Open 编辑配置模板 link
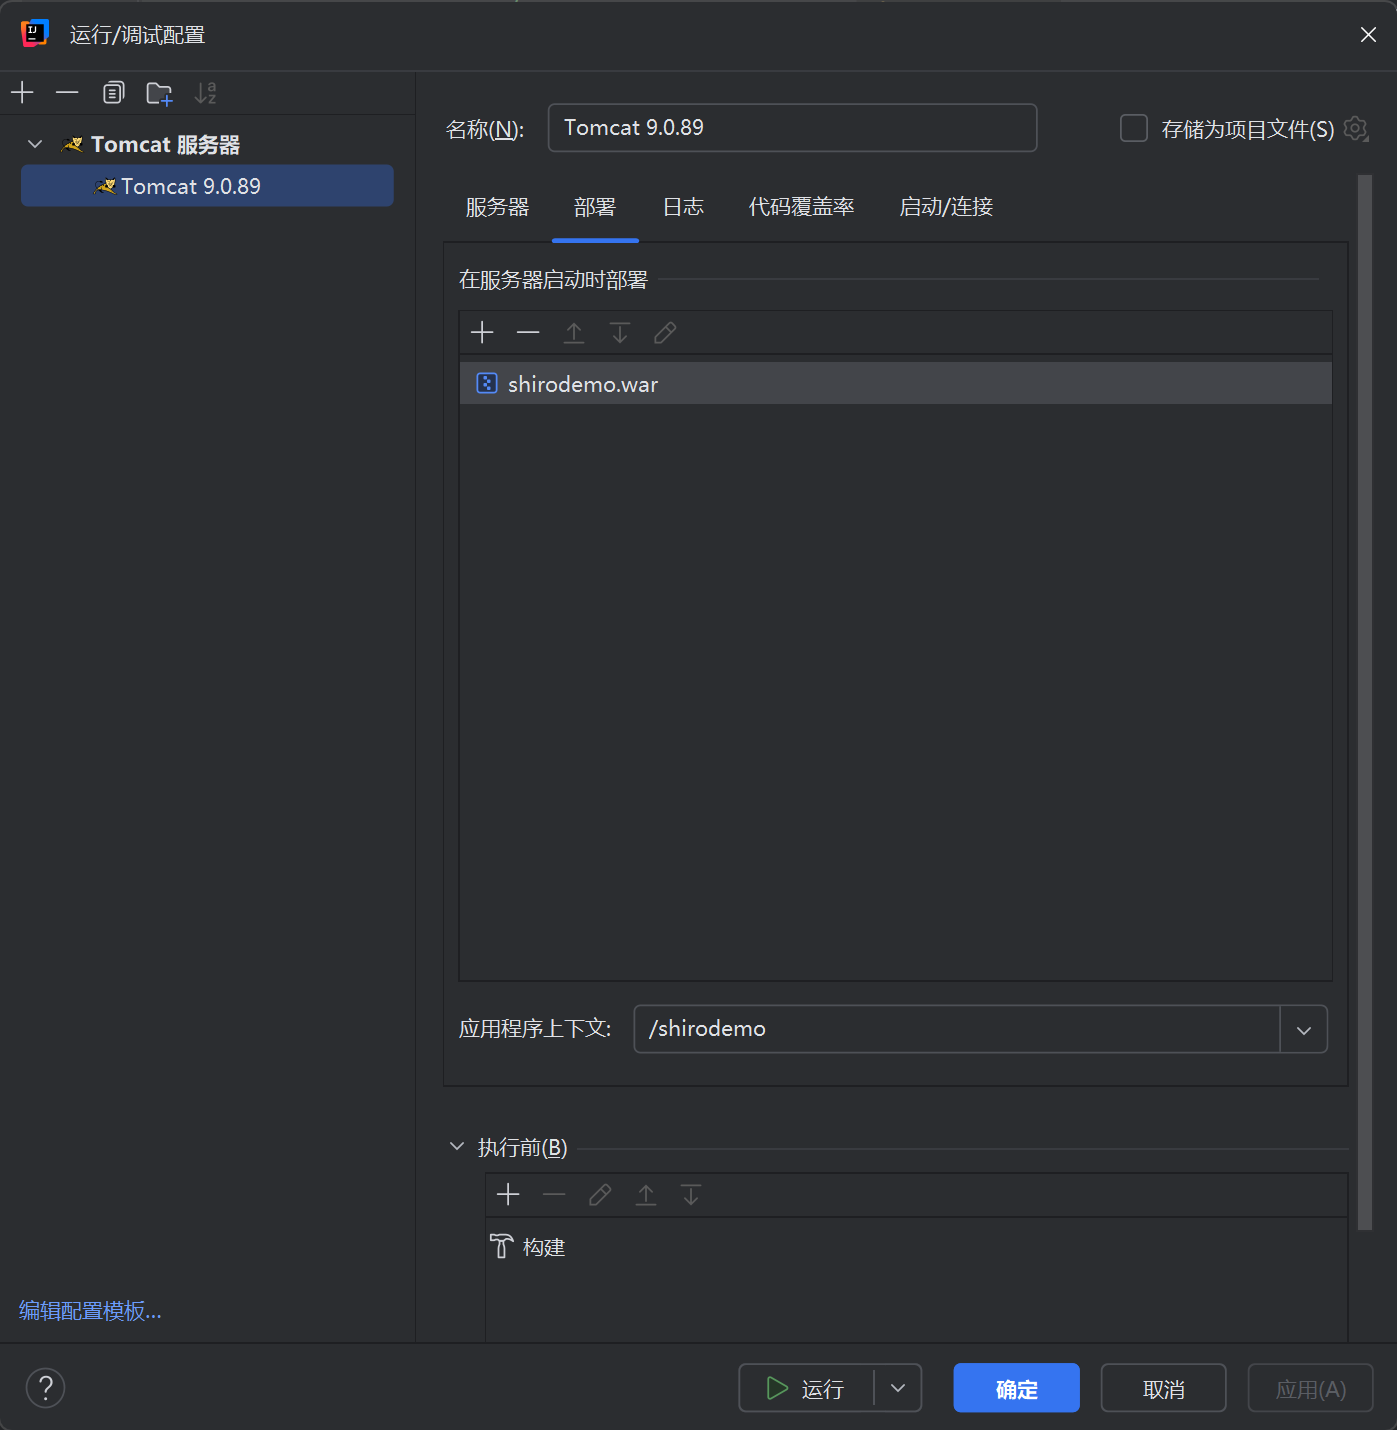Viewport: 1397px width, 1430px height. pyautogui.click(x=90, y=1311)
